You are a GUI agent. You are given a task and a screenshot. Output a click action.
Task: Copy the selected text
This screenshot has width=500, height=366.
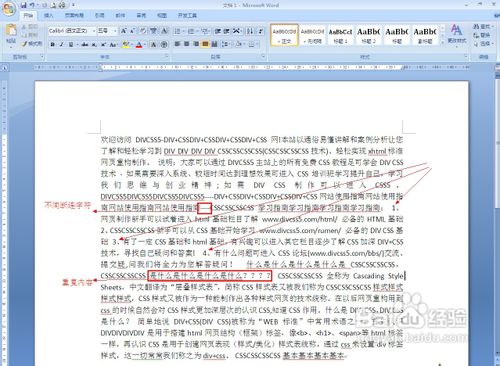coord(30,35)
